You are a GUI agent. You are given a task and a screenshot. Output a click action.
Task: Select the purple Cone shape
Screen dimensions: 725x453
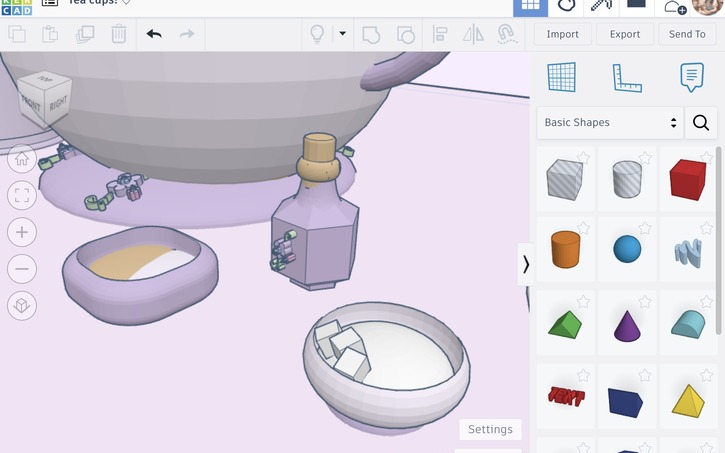click(627, 326)
